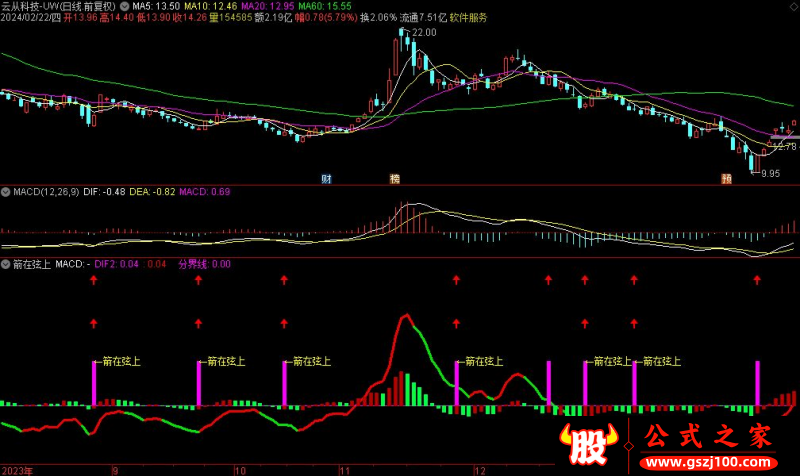Click month 9 on the time axis
The height and width of the screenshot is (476, 800).
tap(115, 470)
